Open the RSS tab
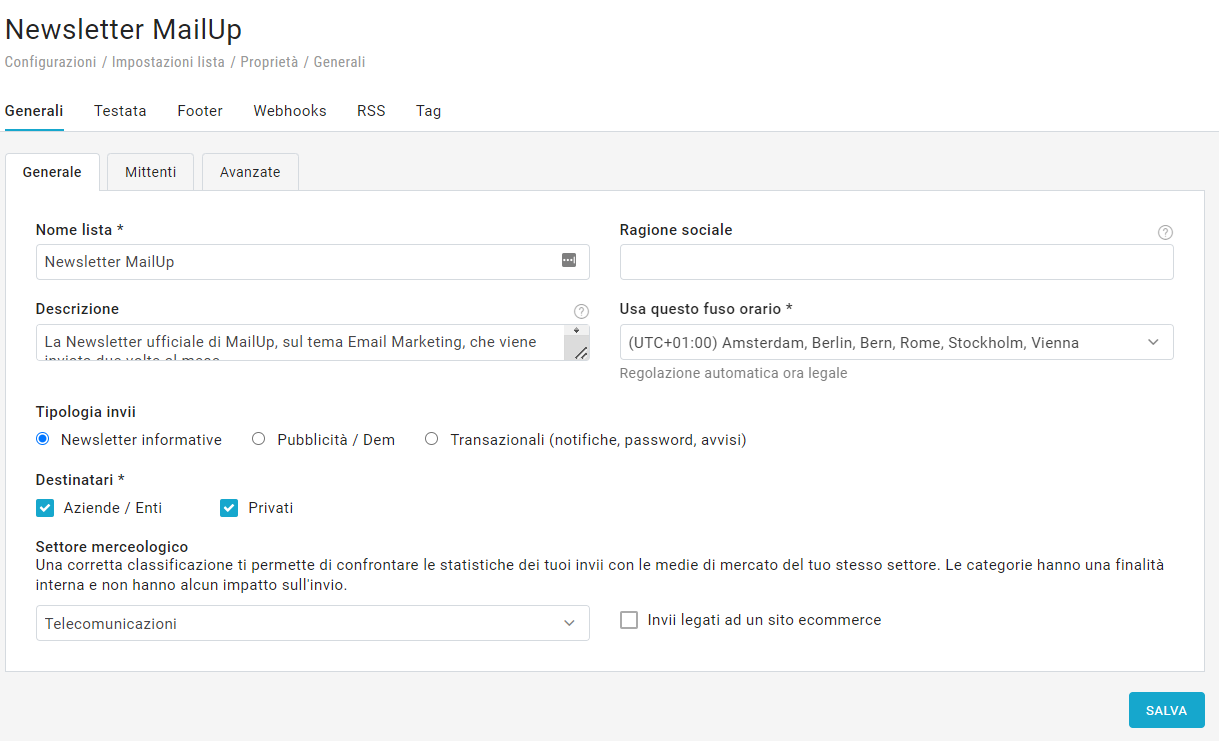Viewport: 1219px width, 741px height. point(371,111)
